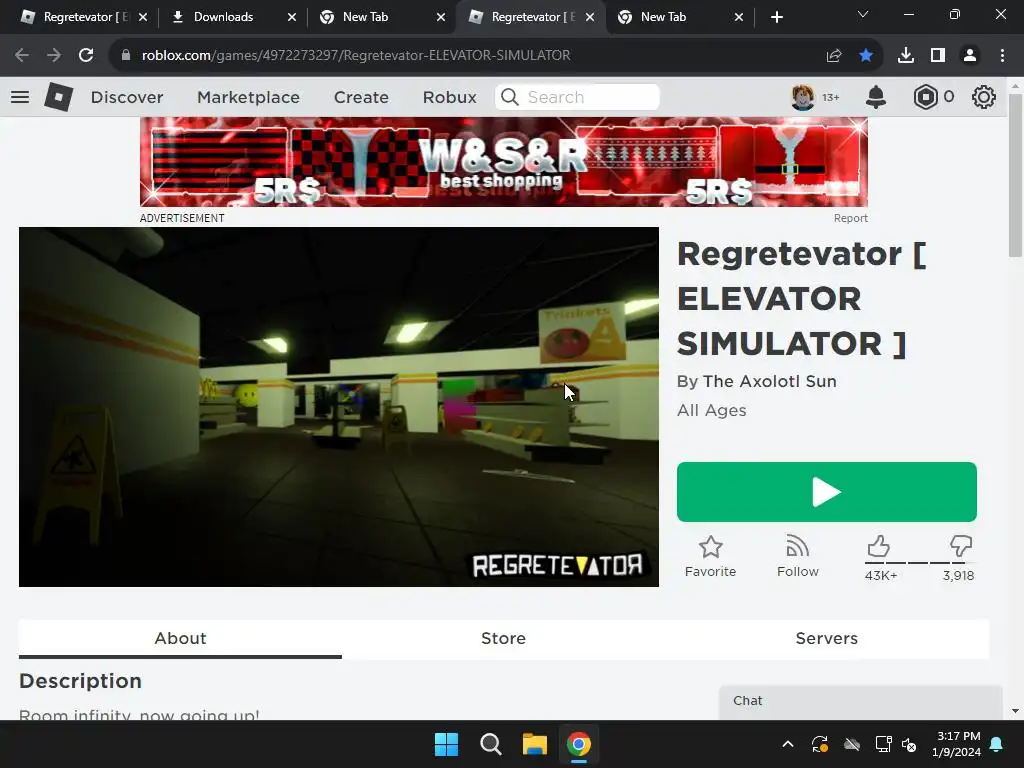
Task: Click the like/dislike ratio bar
Action: [x=918, y=562]
